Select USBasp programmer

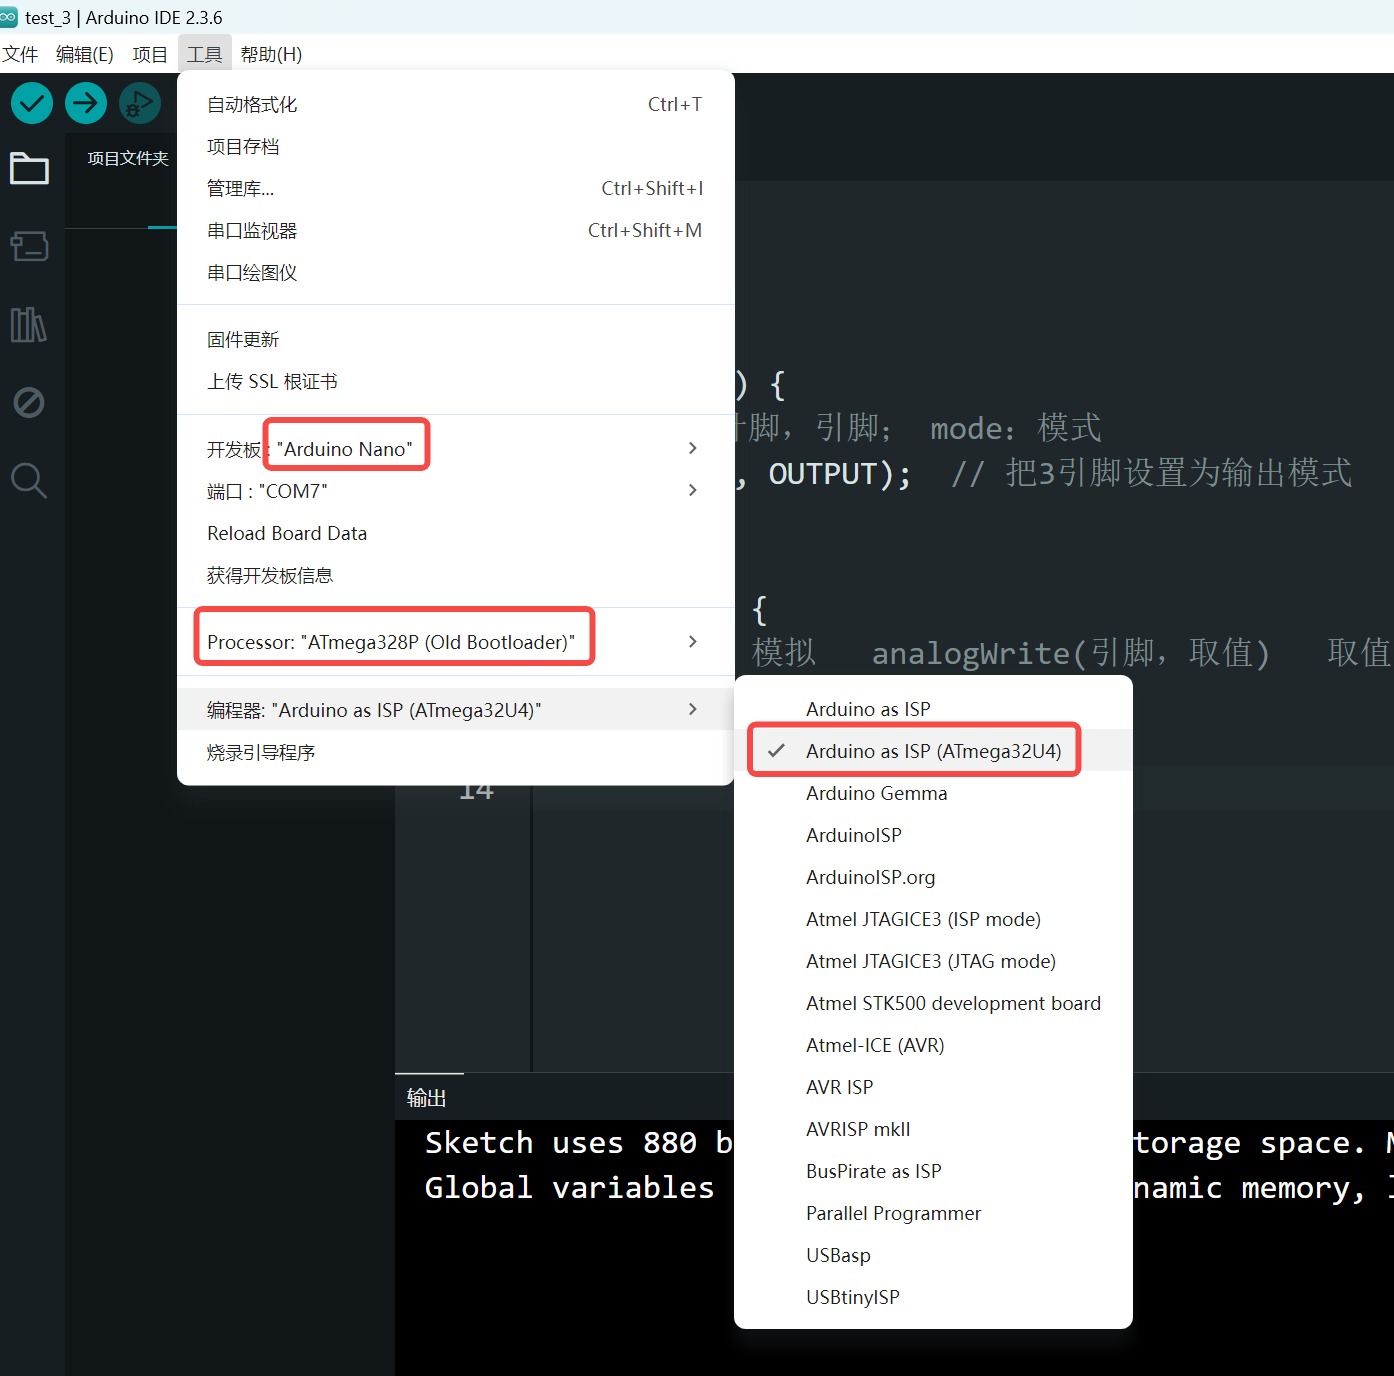[x=933, y=1255]
